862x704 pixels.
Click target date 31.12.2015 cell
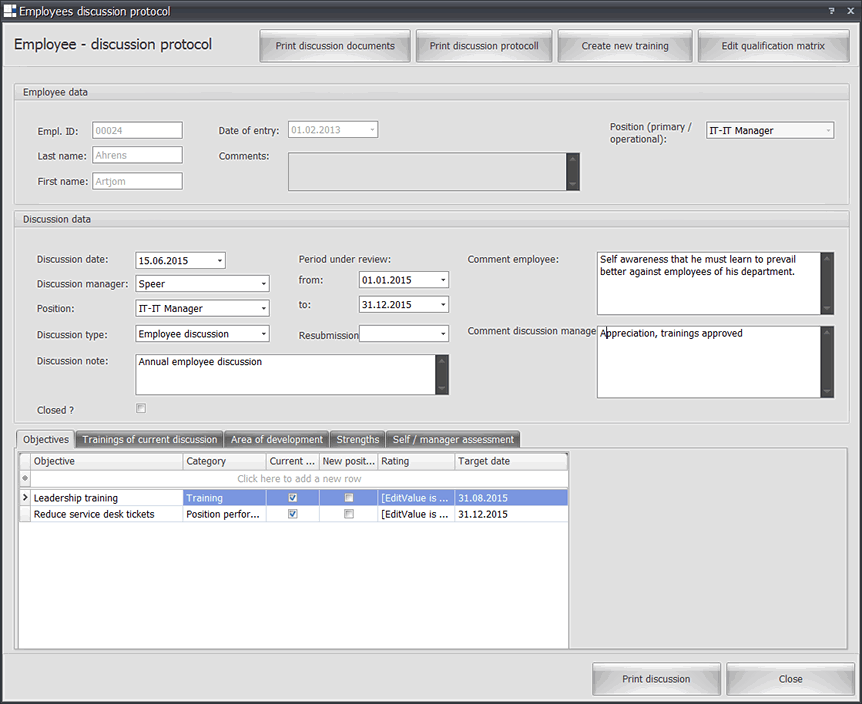tap(511, 514)
